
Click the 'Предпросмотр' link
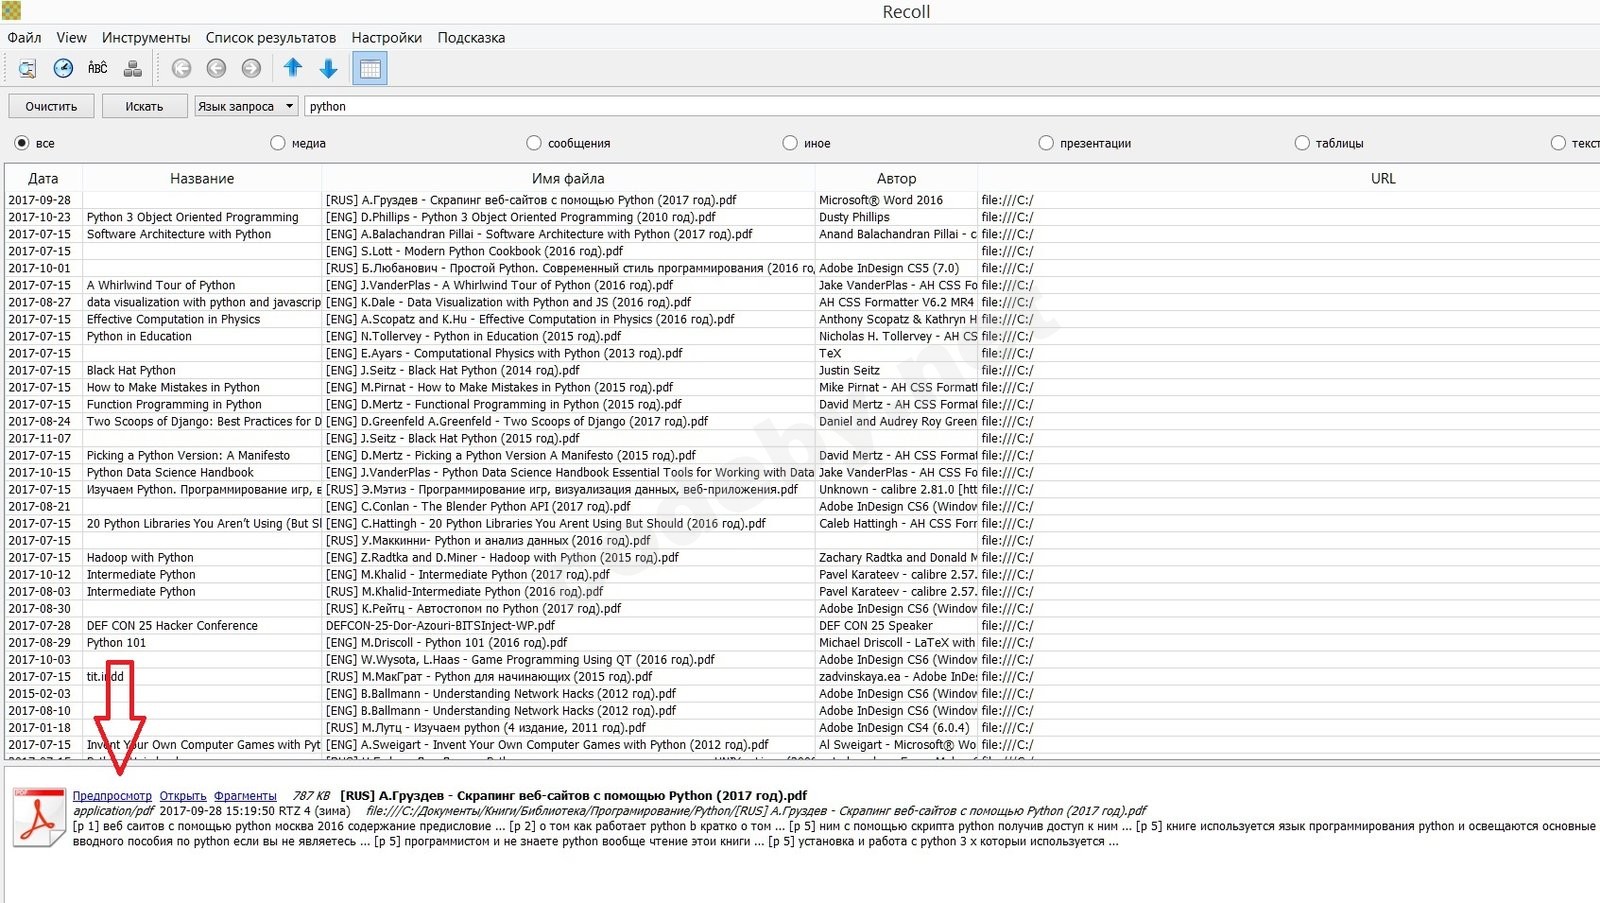pyautogui.click(x=112, y=796)
